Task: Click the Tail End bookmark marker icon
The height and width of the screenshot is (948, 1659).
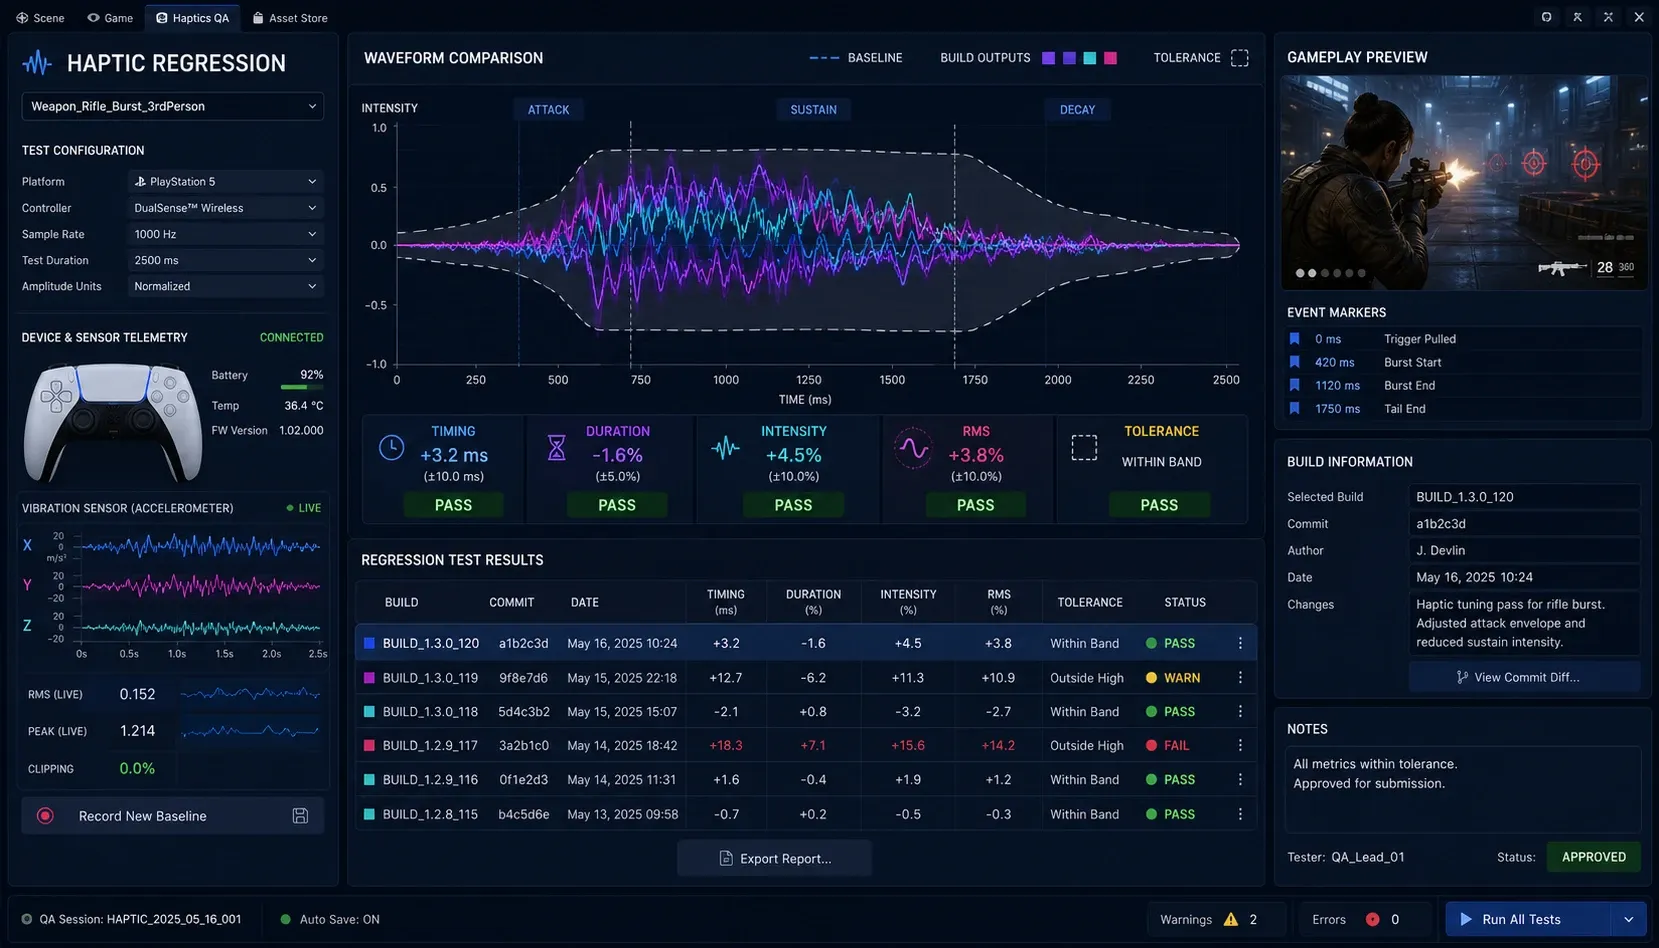Action: tap(1294, 408)
